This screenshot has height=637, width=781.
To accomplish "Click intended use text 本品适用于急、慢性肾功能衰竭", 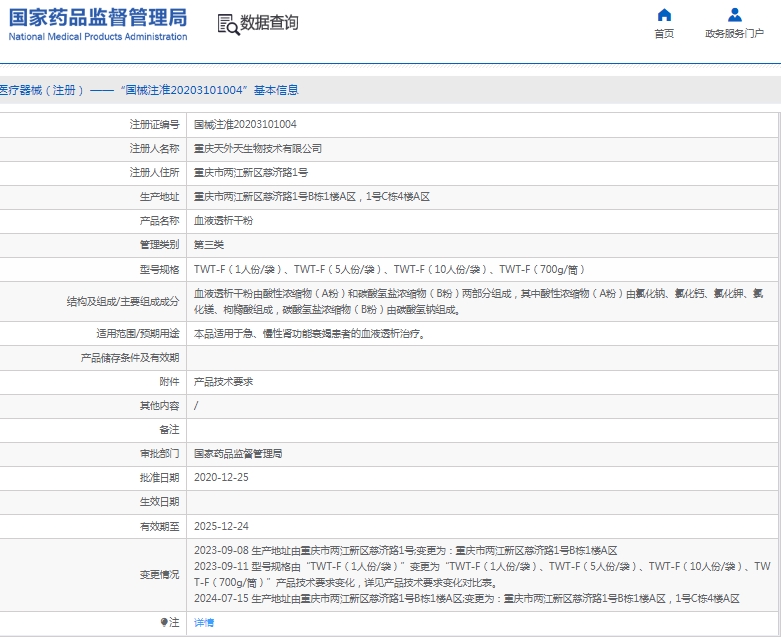I will click(x=310, y=334).
